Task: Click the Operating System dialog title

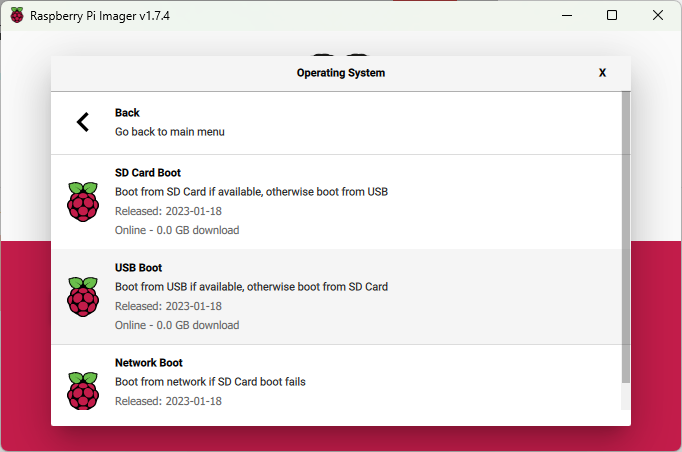Action: [341, 73]
